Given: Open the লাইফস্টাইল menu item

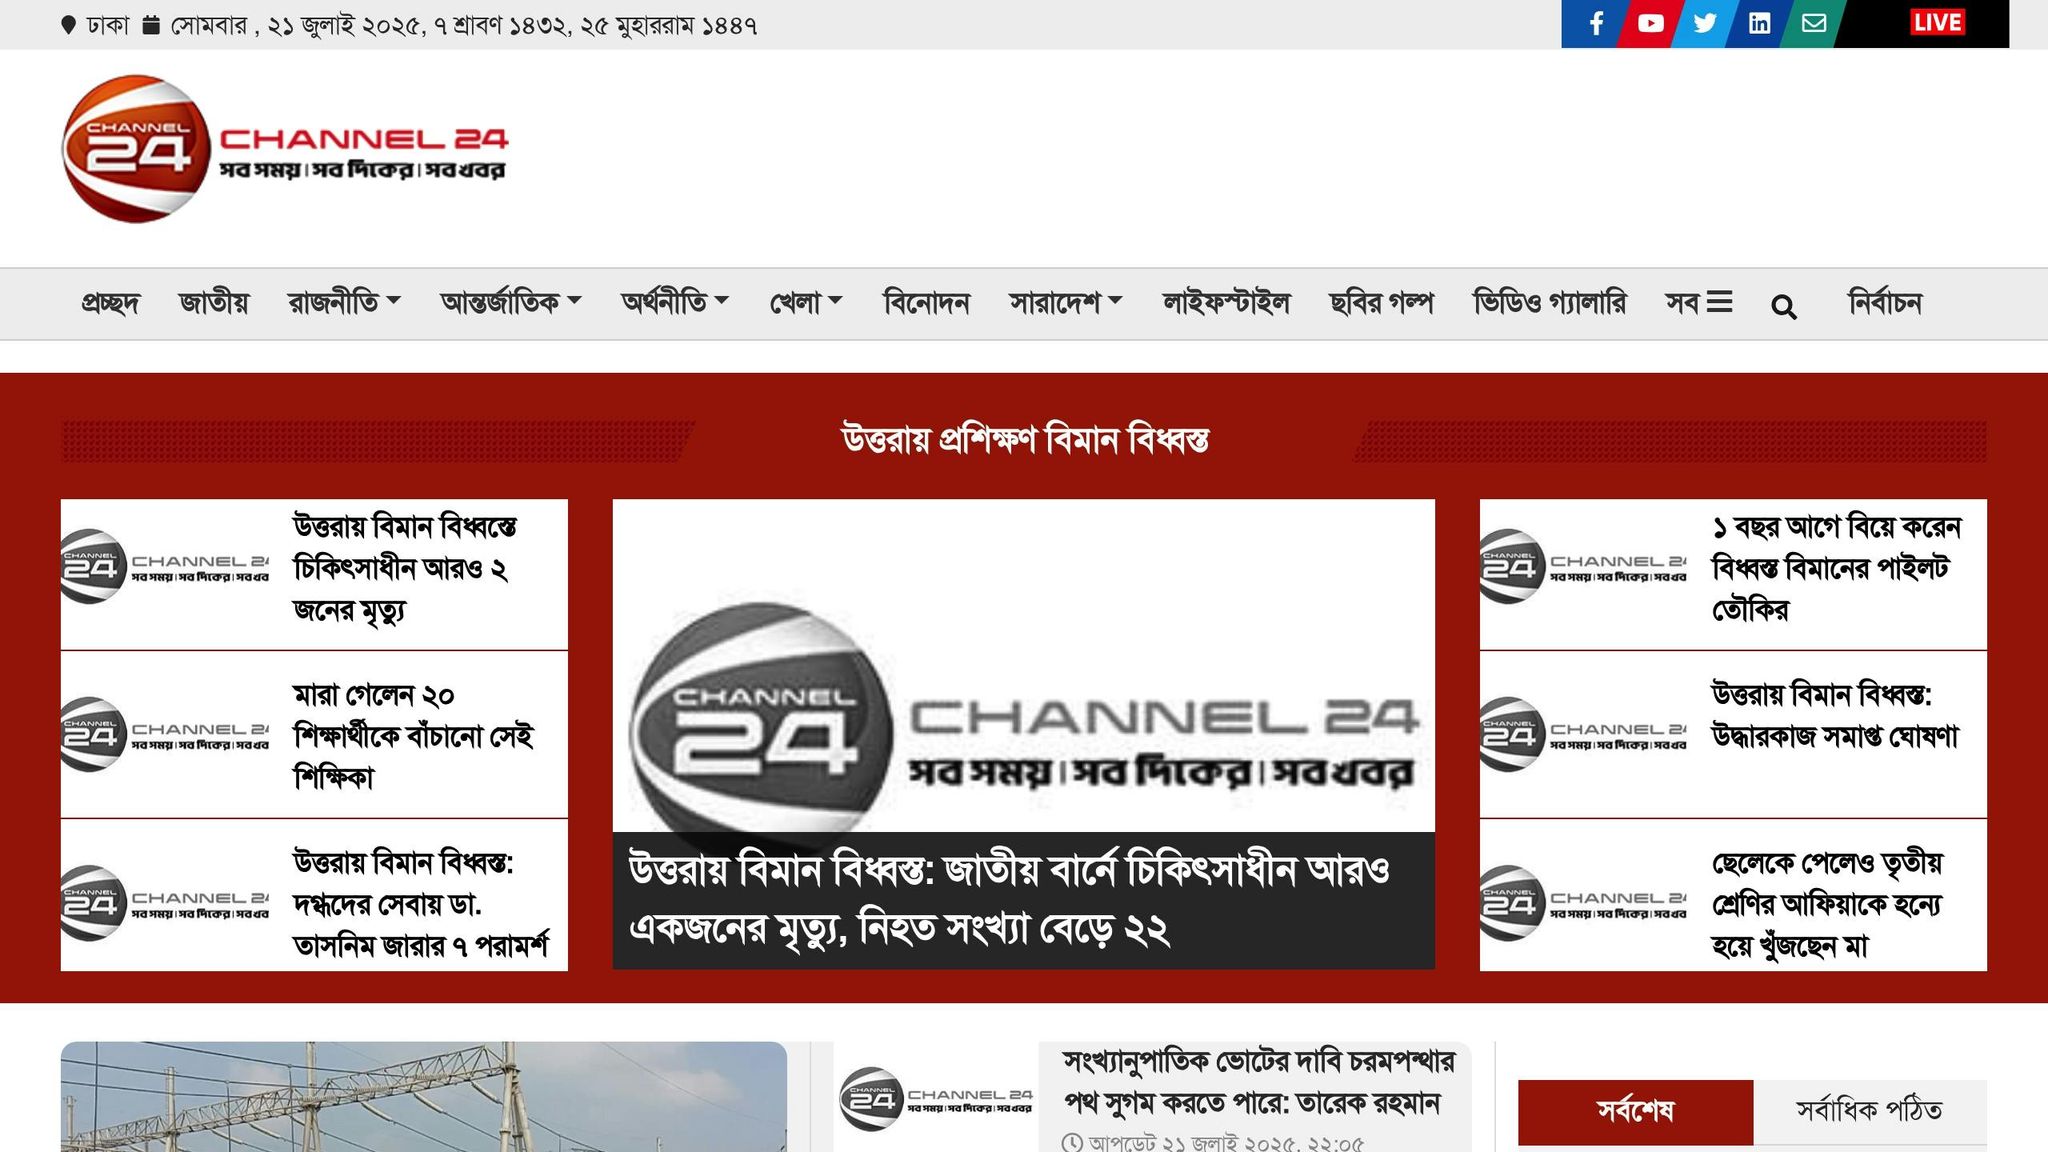Looking at the screenshot, I should pyautogui.click(x=1226, y=302).
